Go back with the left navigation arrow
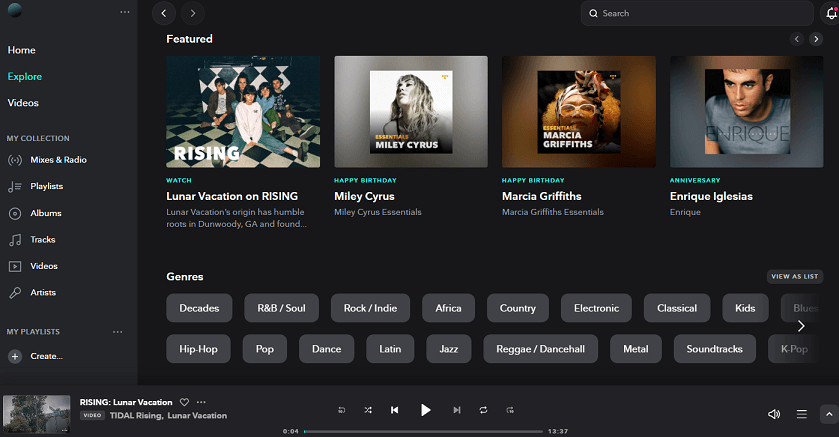839x437 pixels. [164, 13]
